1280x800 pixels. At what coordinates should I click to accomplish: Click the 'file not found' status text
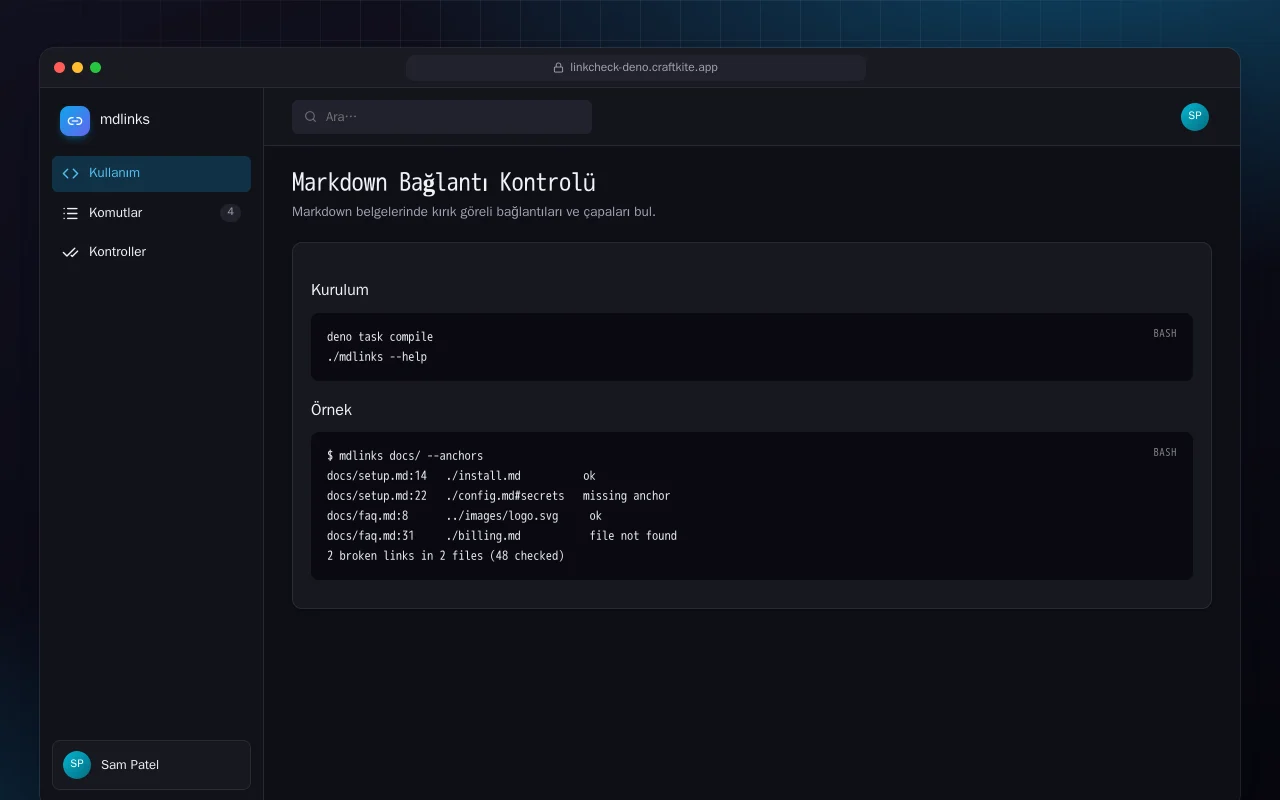point(633,536)
